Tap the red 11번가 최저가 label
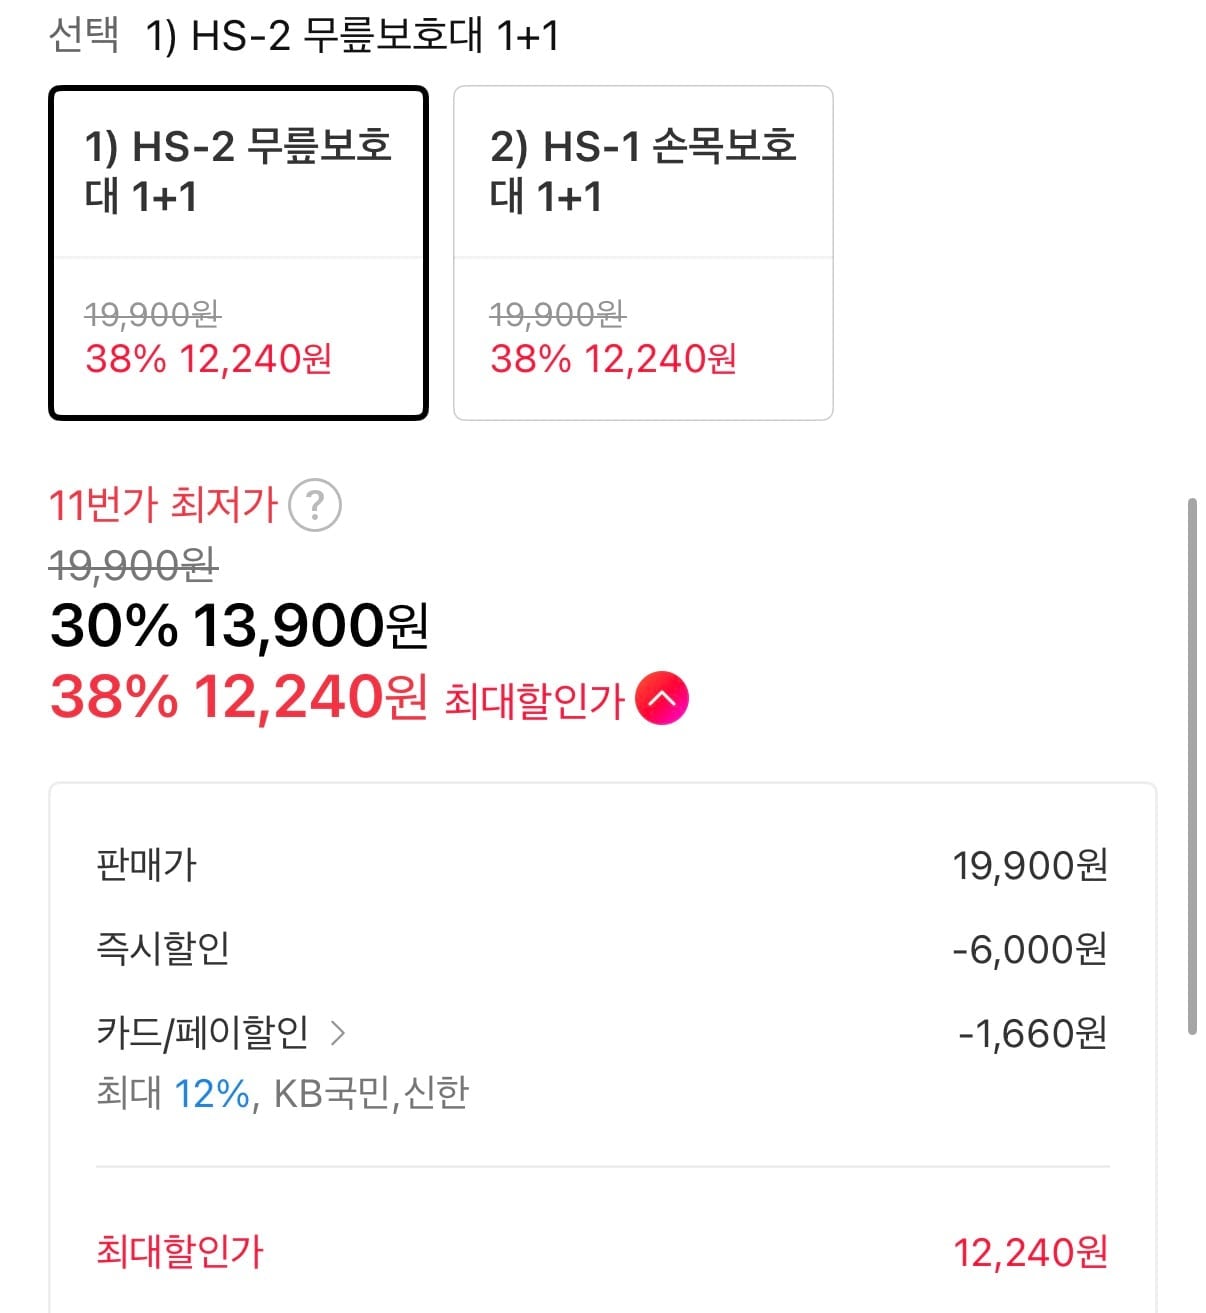 [x=163, y=504]
